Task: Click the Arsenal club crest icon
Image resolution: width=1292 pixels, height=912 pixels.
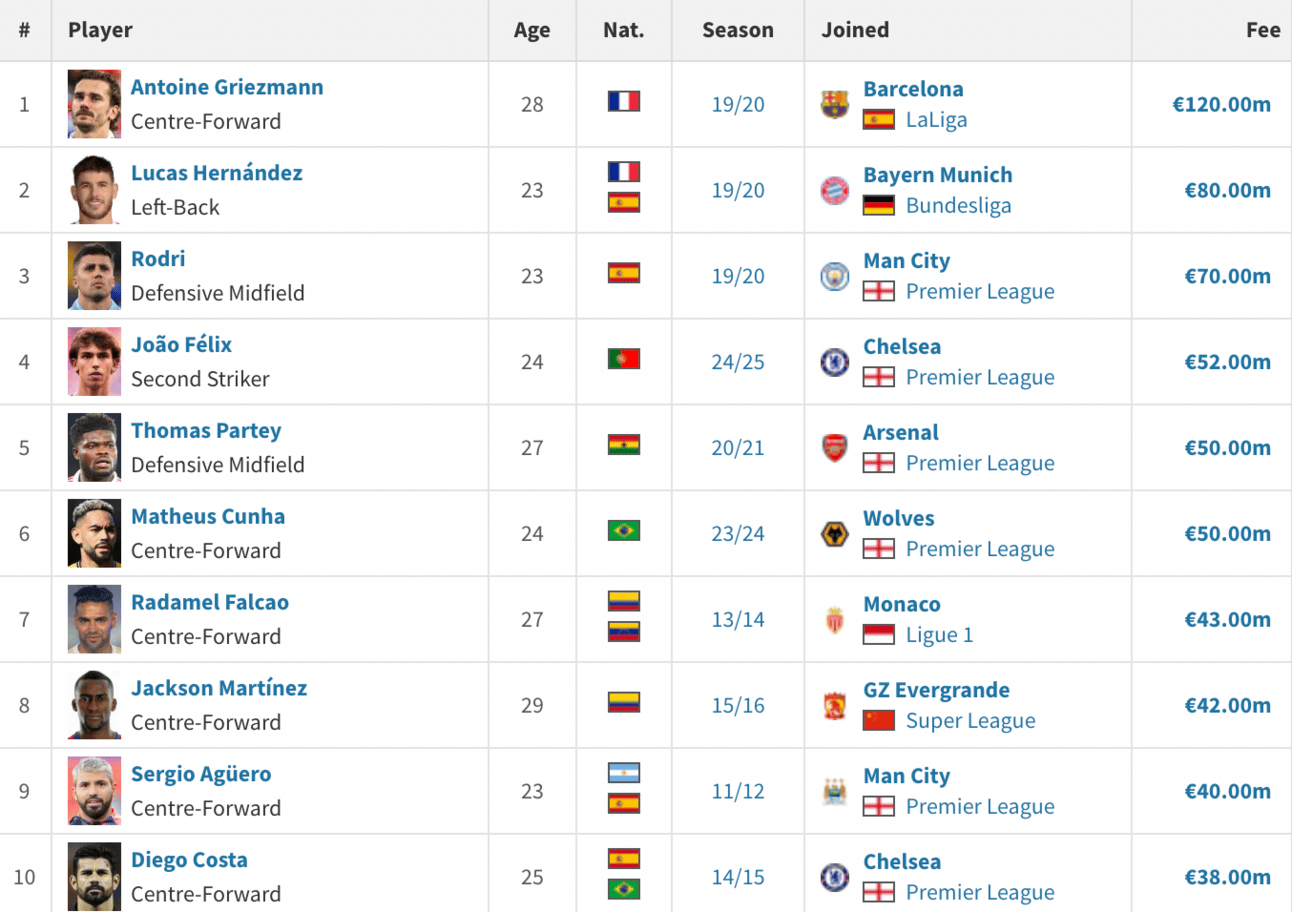Action: (834, 448)
